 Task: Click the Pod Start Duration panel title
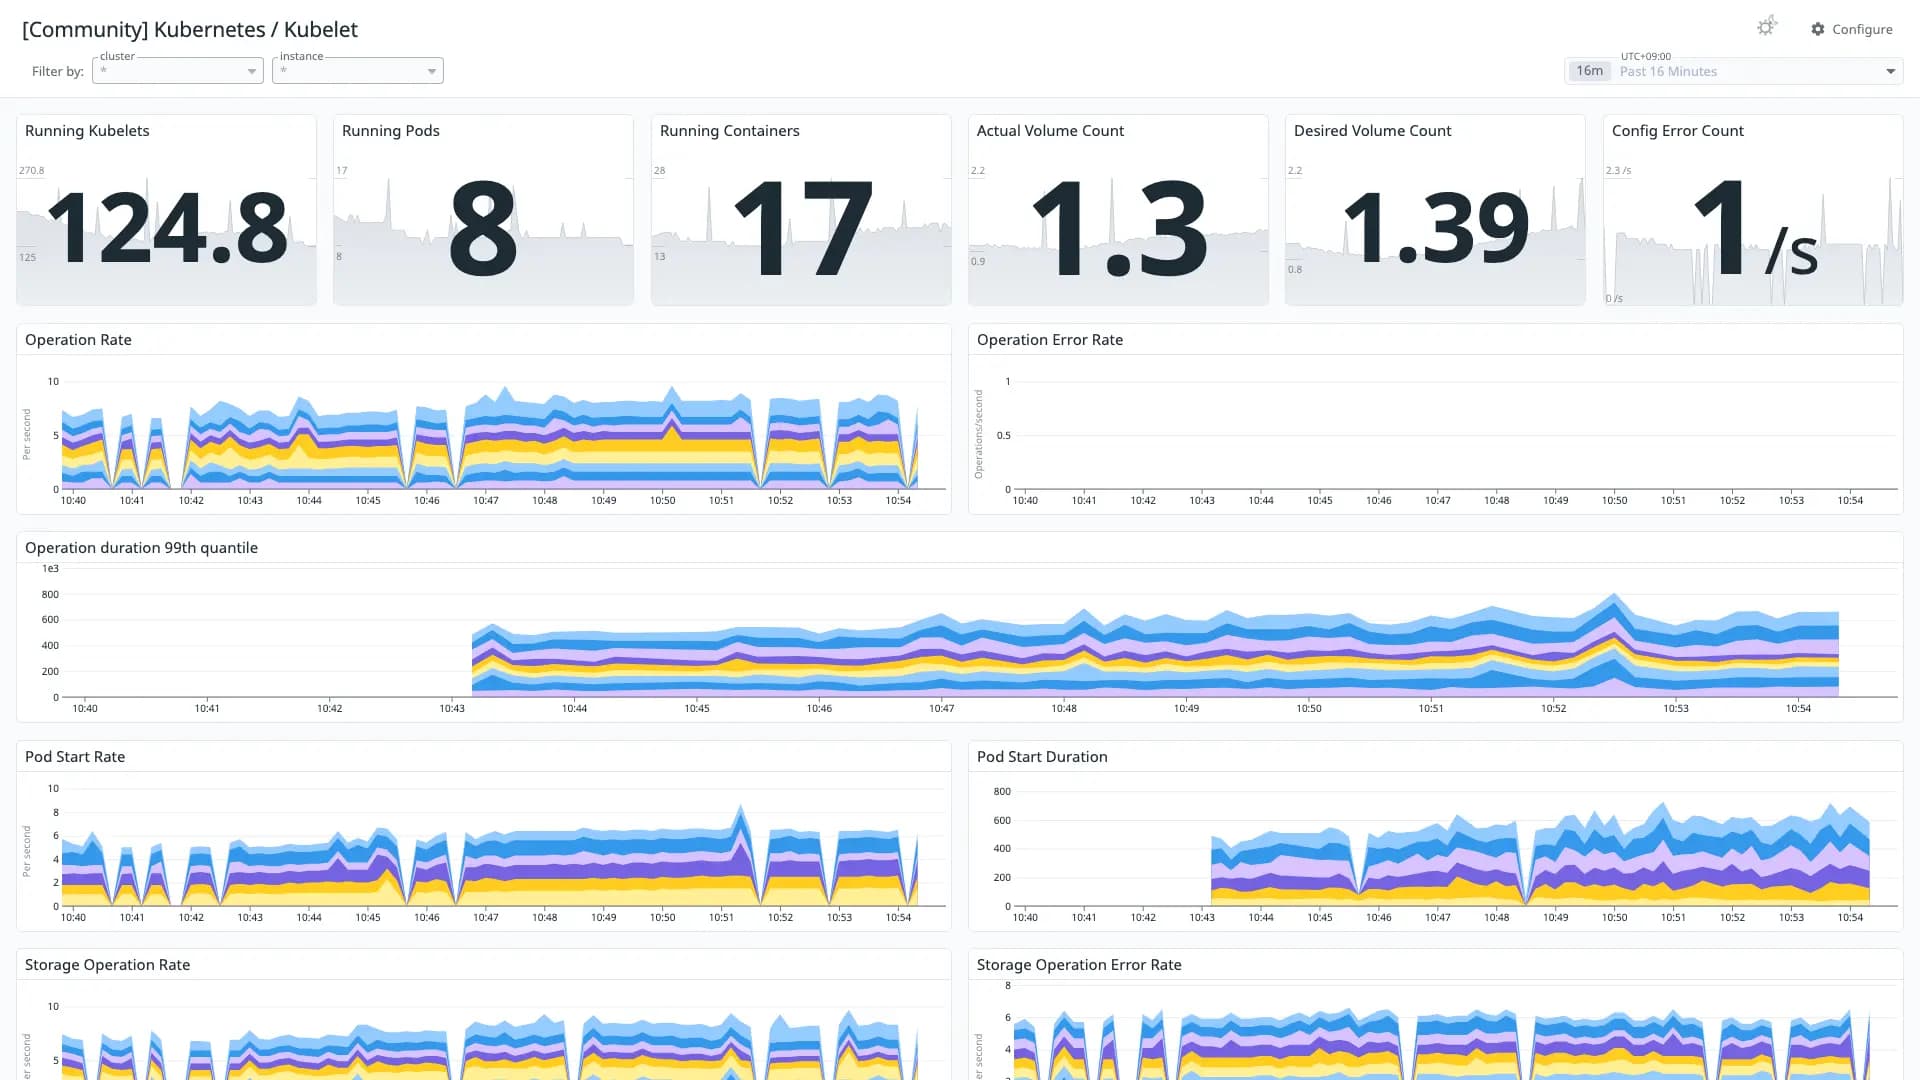pos(1042,757)
